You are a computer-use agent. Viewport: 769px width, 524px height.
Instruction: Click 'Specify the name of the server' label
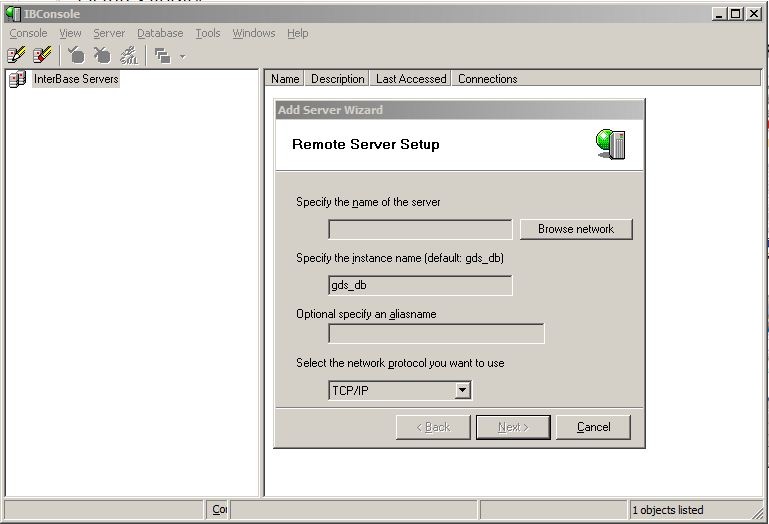[368, 202]
